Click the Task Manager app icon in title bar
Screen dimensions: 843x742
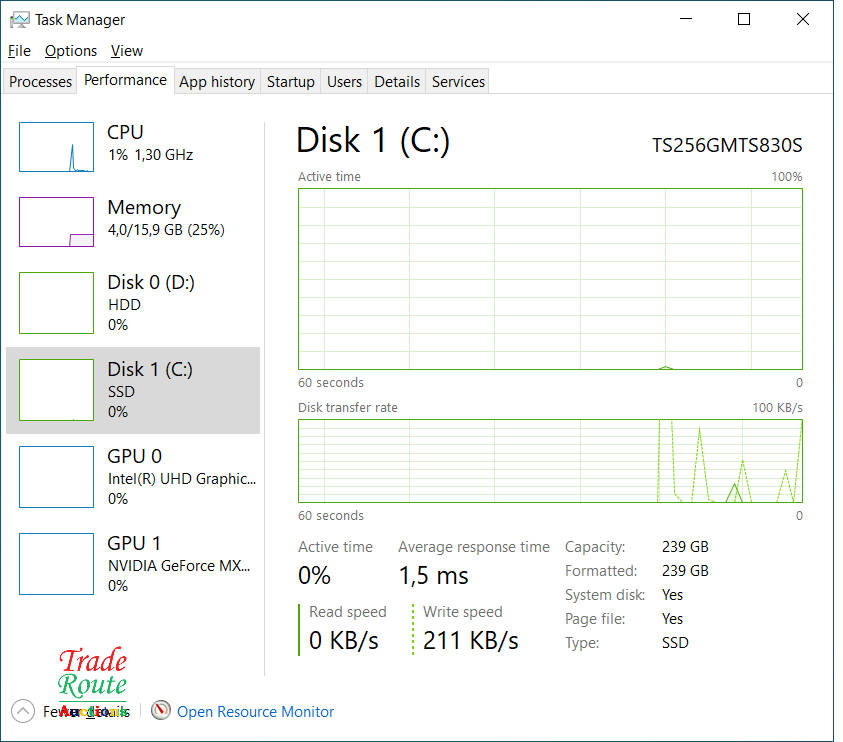click(19, 19)
